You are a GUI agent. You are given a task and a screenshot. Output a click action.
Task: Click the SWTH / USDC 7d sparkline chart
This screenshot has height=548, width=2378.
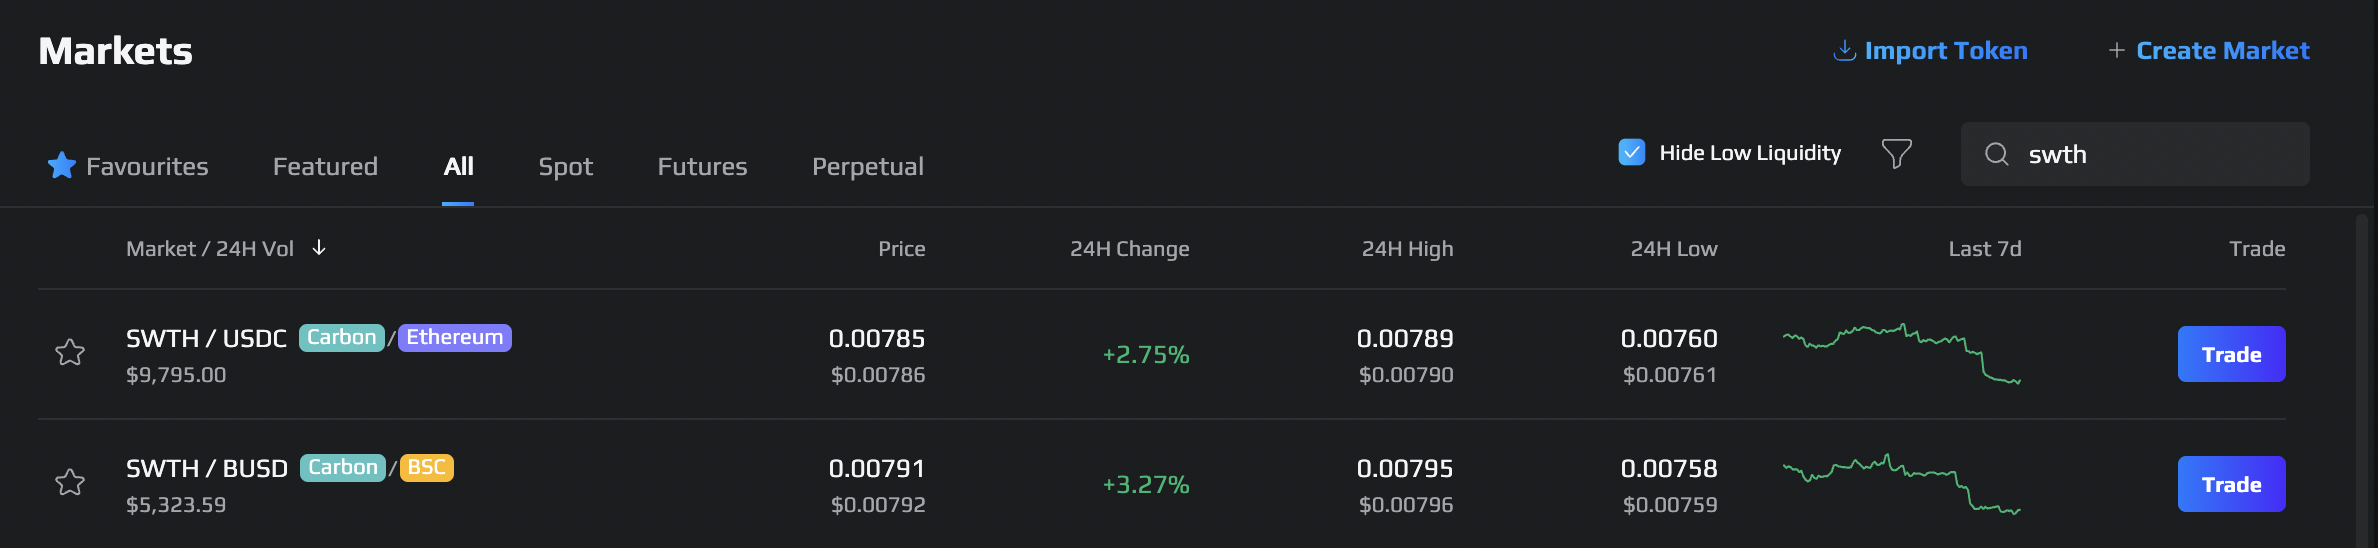coord(1902,353)
